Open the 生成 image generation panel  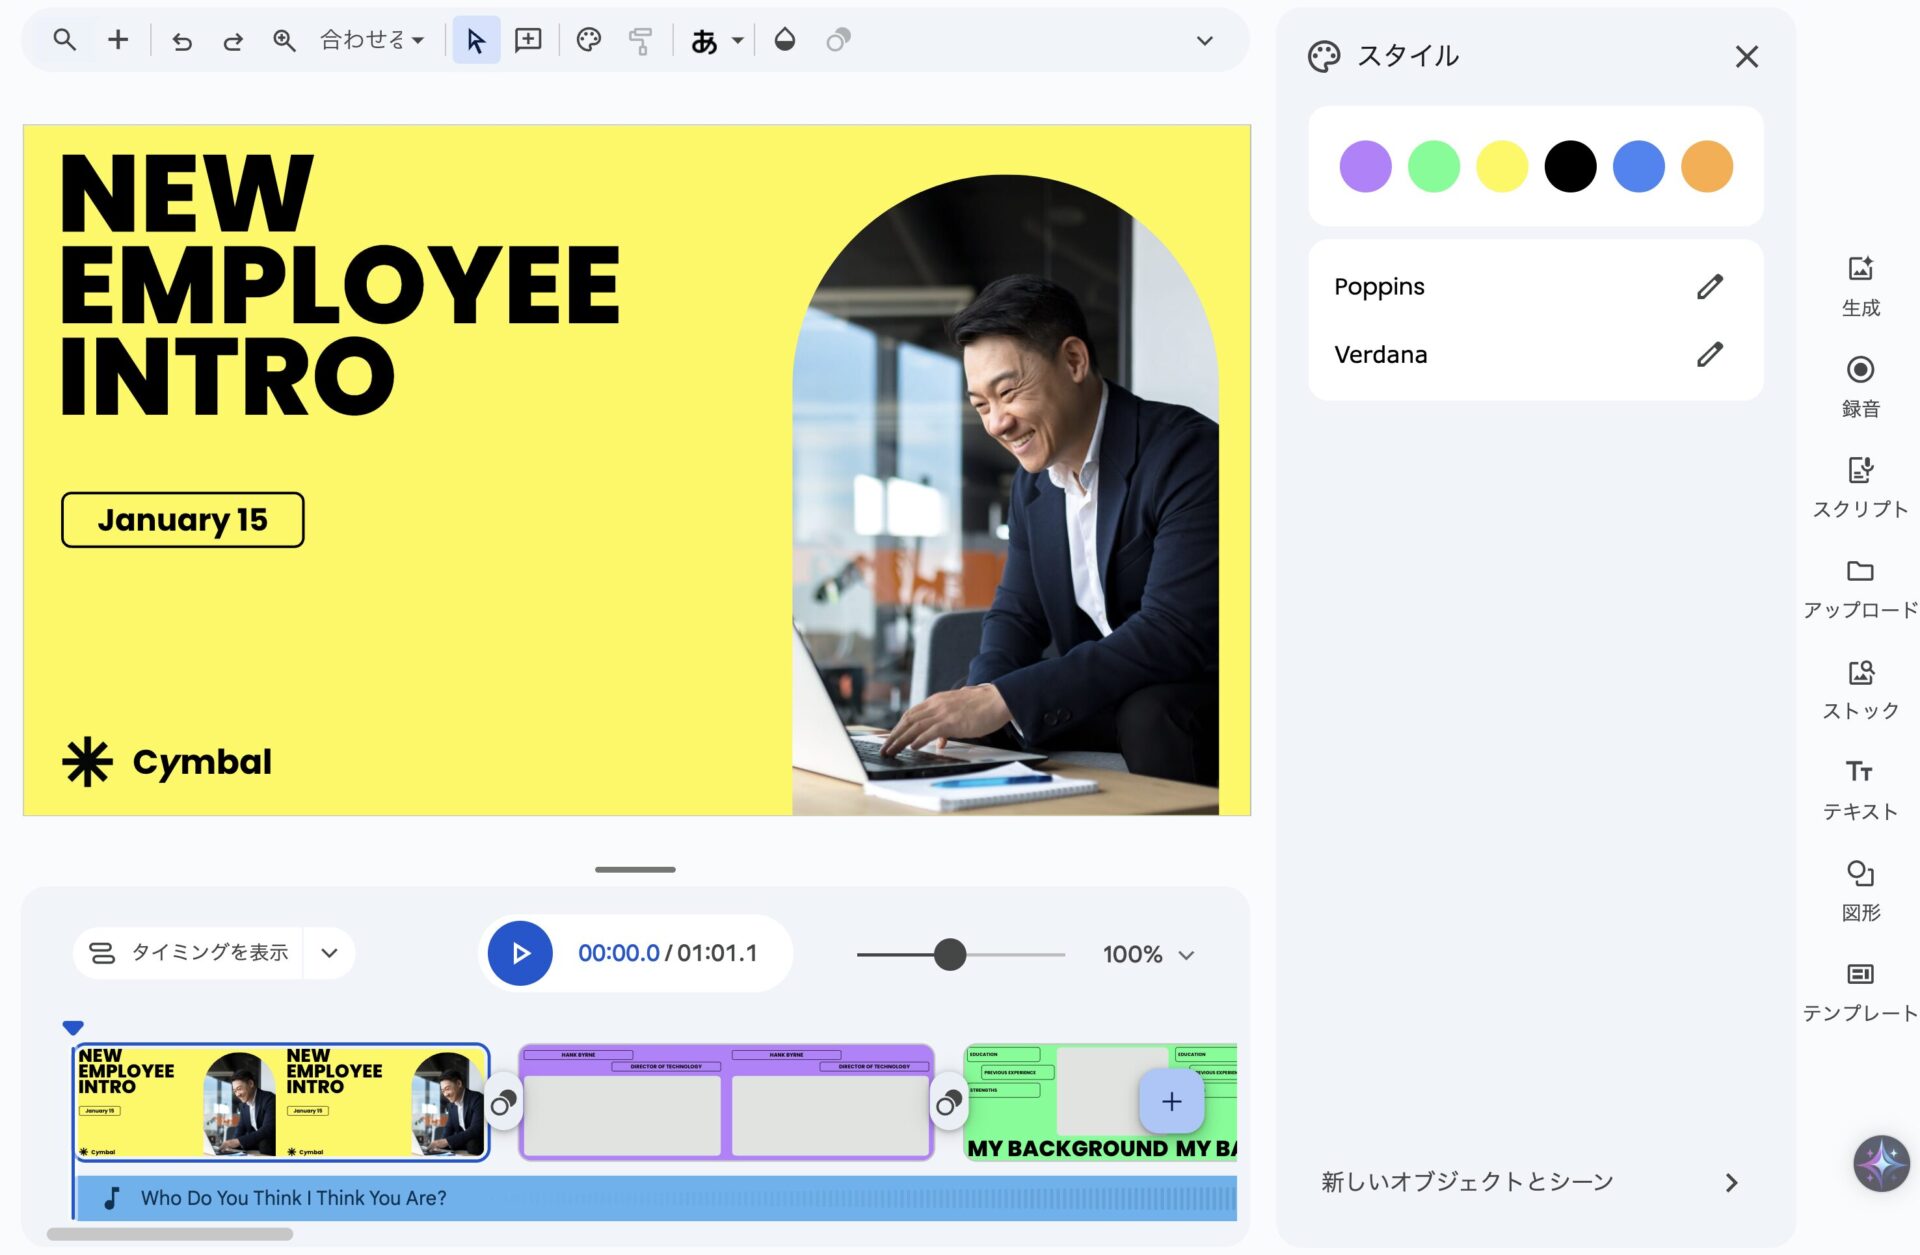(x=1859, y=285)
